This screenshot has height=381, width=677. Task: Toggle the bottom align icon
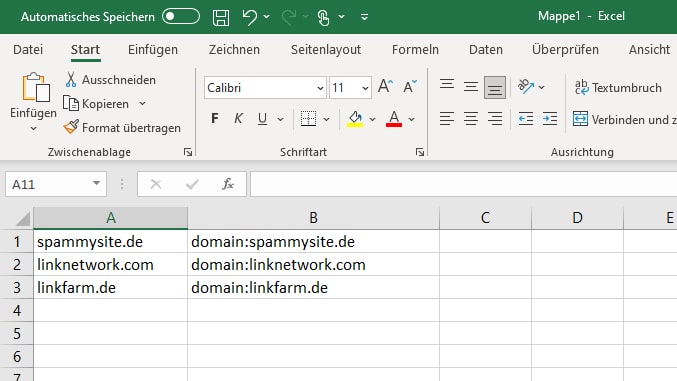pyautogui.click(x=495, y=88)
